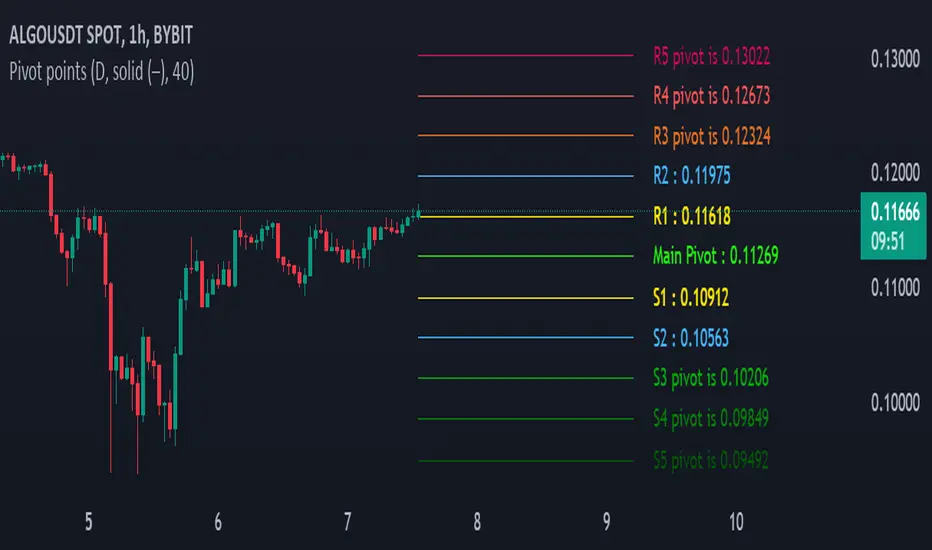
Task: Select date 8 on the time axis
Action: coord(477,522)
